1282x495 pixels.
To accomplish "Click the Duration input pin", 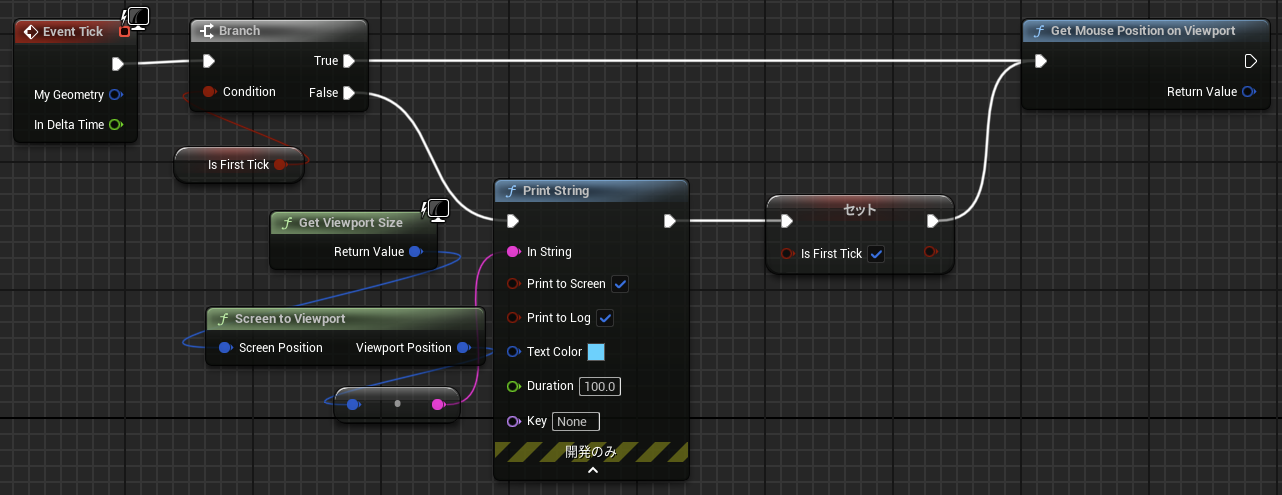I will [x=514, y=386].
